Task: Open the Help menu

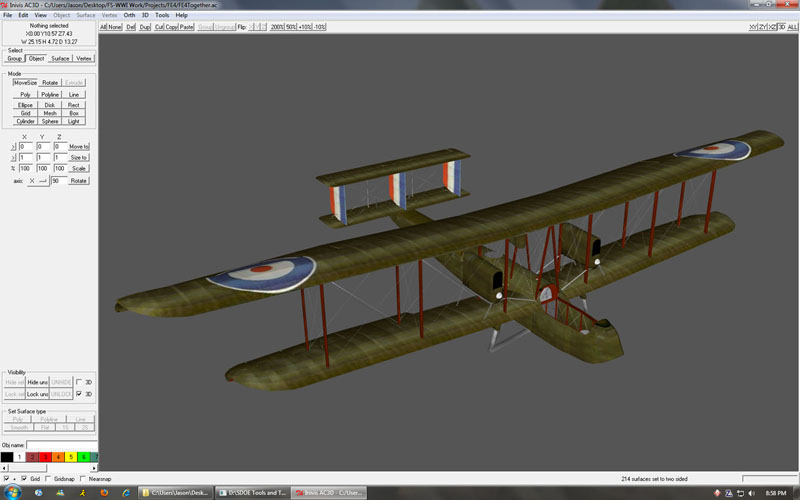Action: (182, 15)
